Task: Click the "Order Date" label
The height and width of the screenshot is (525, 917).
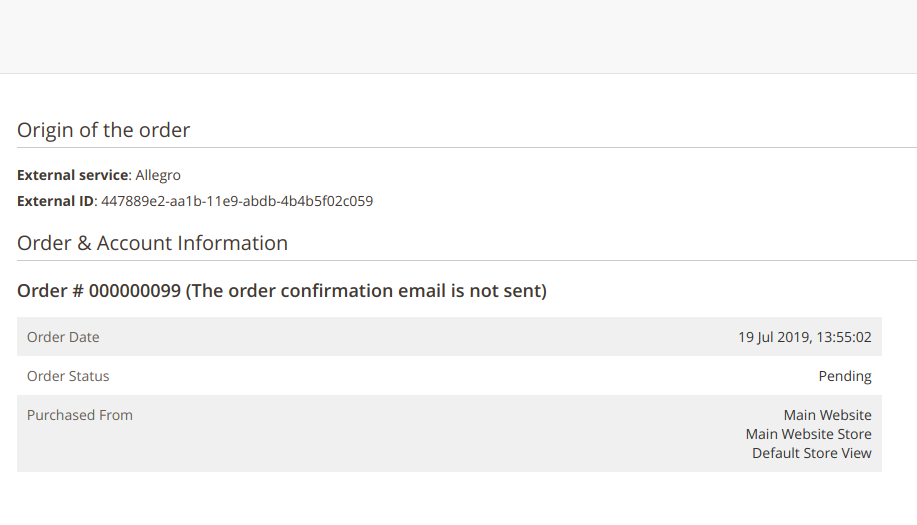Action: pyautogui.click(x=63, y=337)
